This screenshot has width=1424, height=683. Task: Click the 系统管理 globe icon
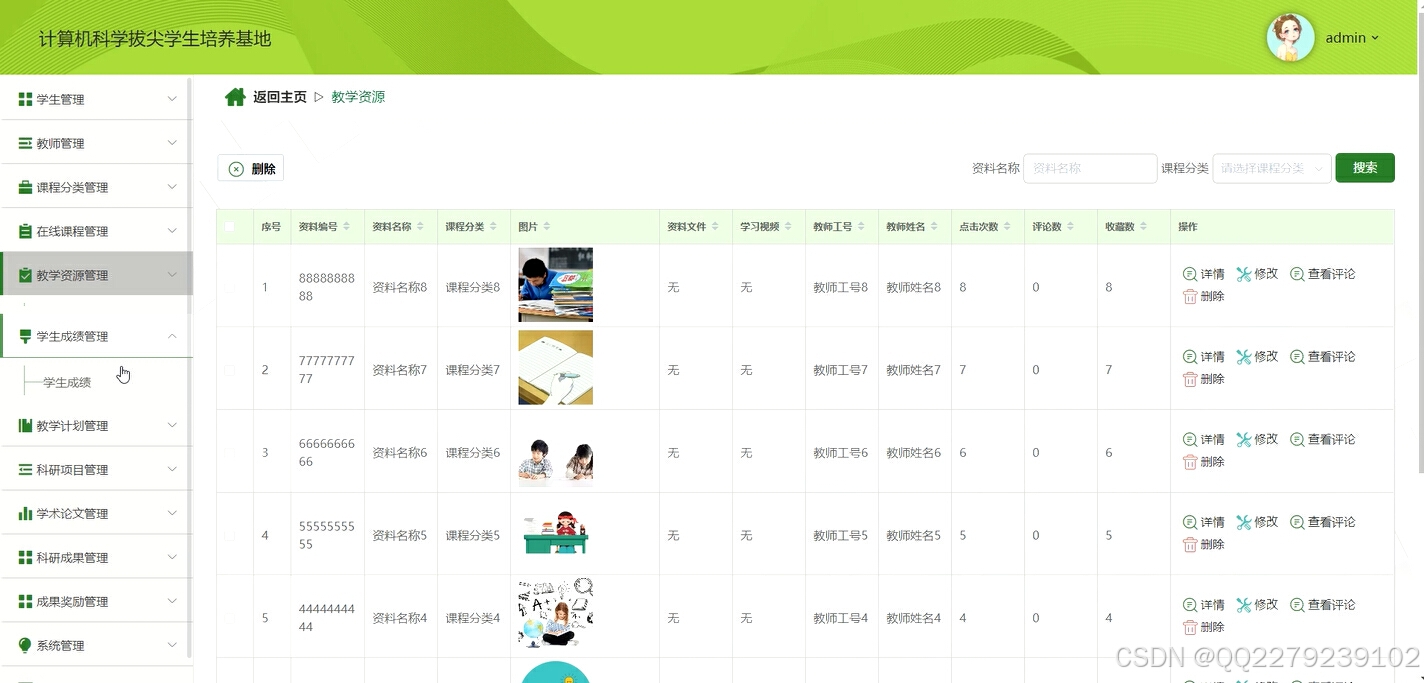pos(23,645)
